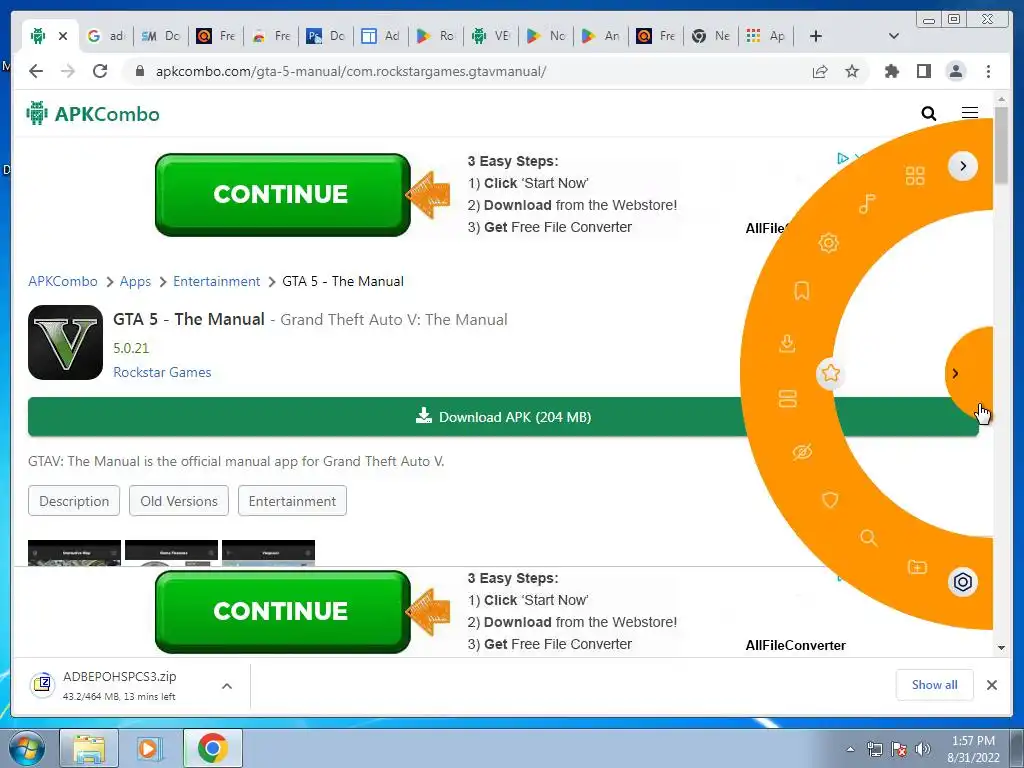Image resolution: width=1024 pixels, height=768 pixels.
Task: Switch to the 'Ne' tab
Action: [x=711, y=36]
